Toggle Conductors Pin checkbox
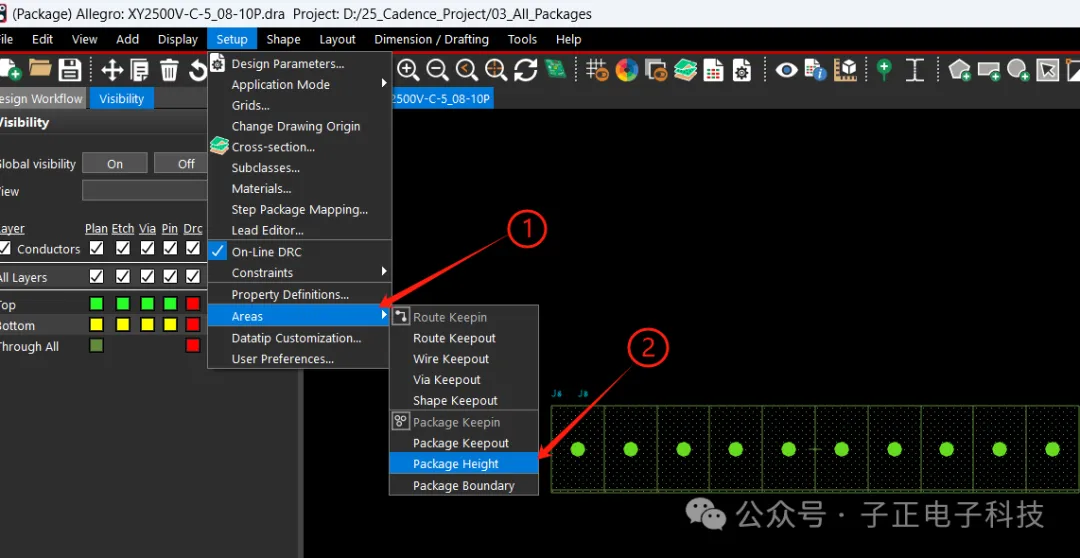This screenshot has height=558, width=1080. click(170, 247)
